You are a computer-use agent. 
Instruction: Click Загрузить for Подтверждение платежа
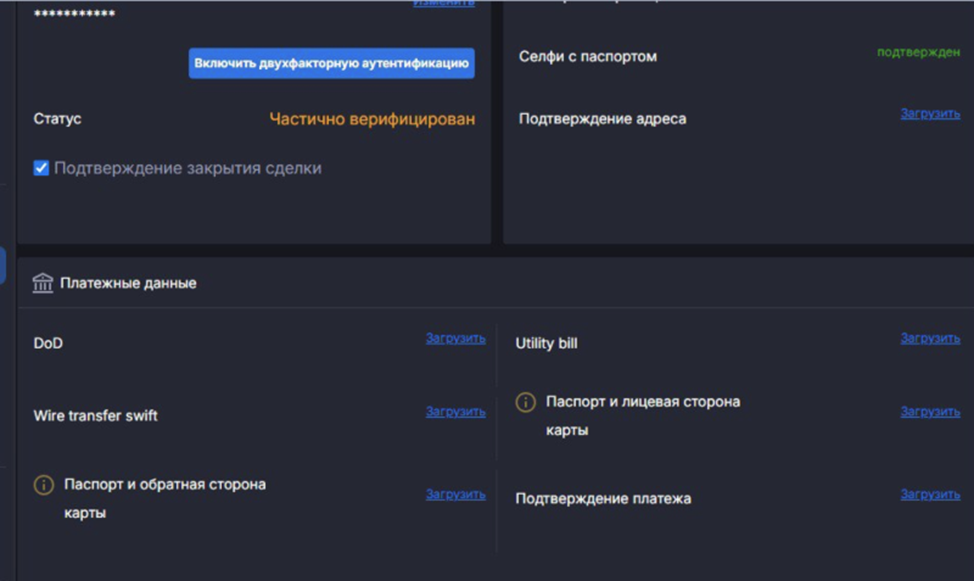point(930,494)
